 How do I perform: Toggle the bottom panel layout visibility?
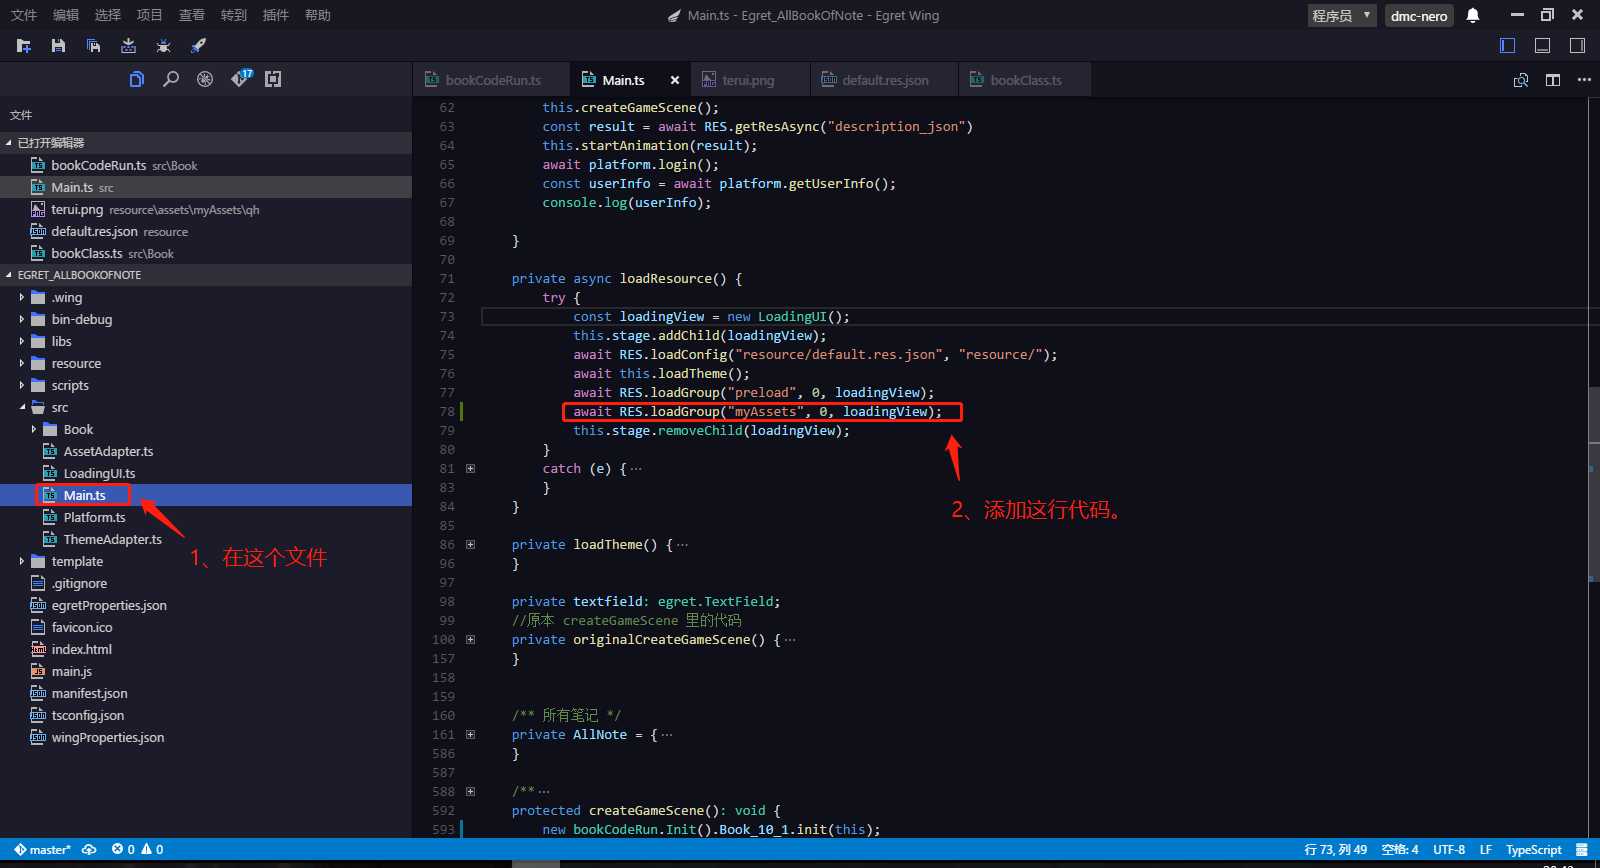coord(1543,45)
